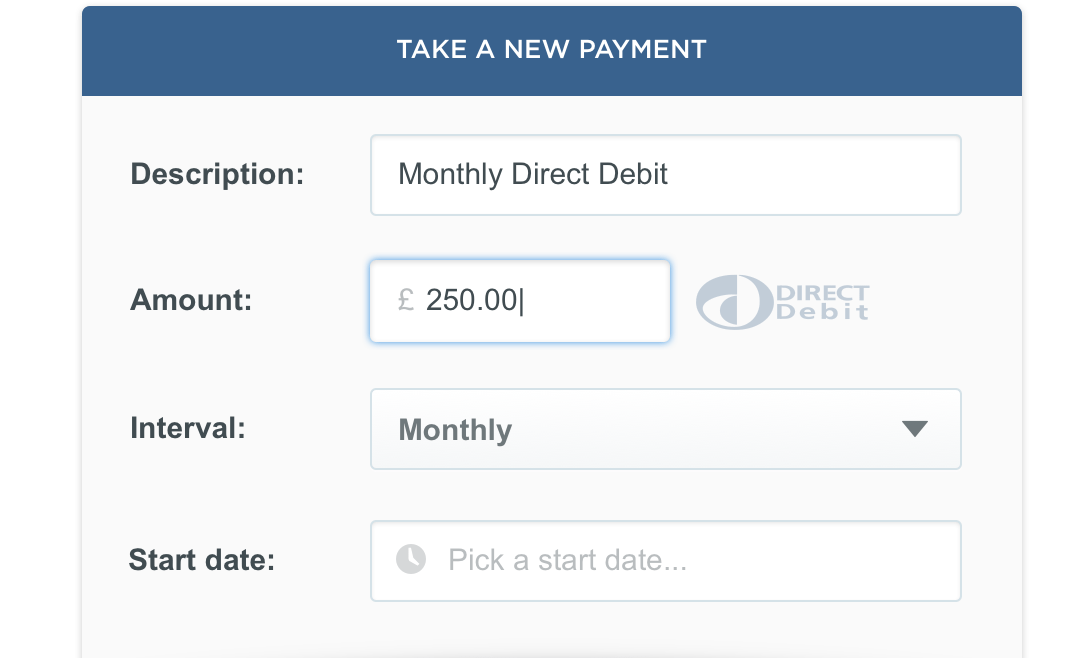The width and height of the screenshot is (1082, 658).
Task: Click the "Pick a start date..." placeholder
Action: pyautogui.click(x=567, y=560)
